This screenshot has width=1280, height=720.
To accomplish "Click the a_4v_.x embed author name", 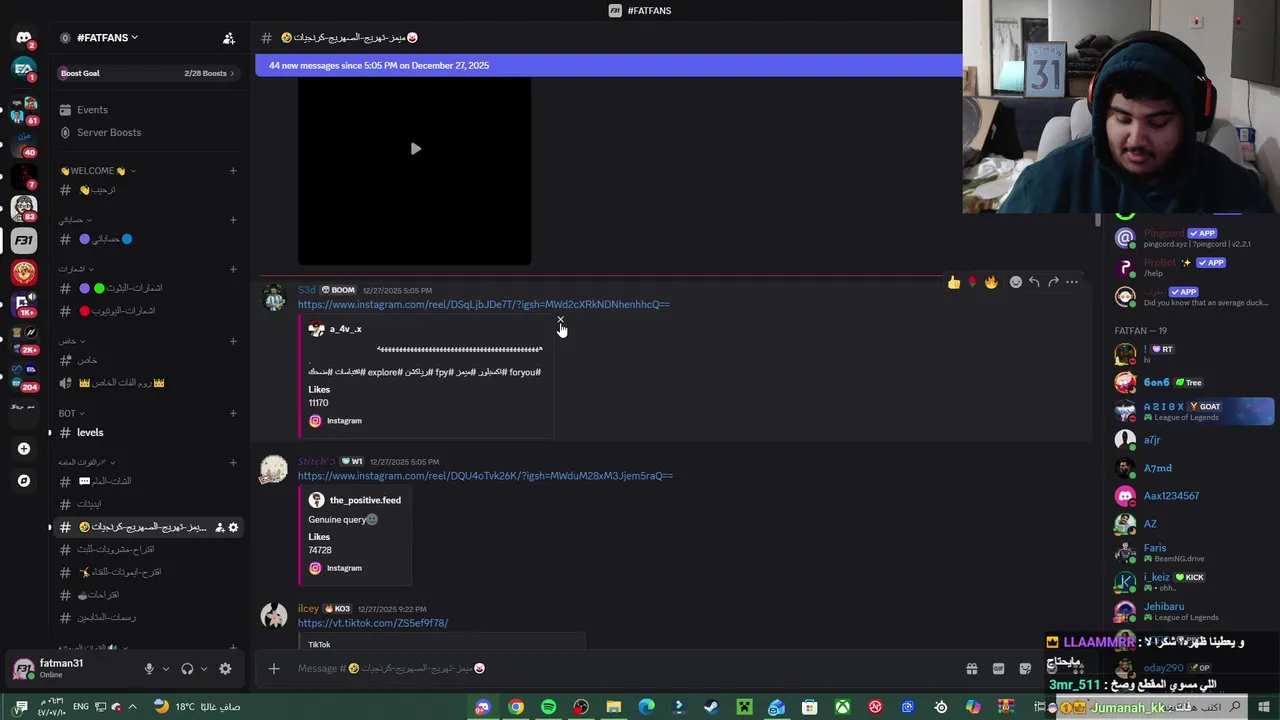I will pos(346,329).
